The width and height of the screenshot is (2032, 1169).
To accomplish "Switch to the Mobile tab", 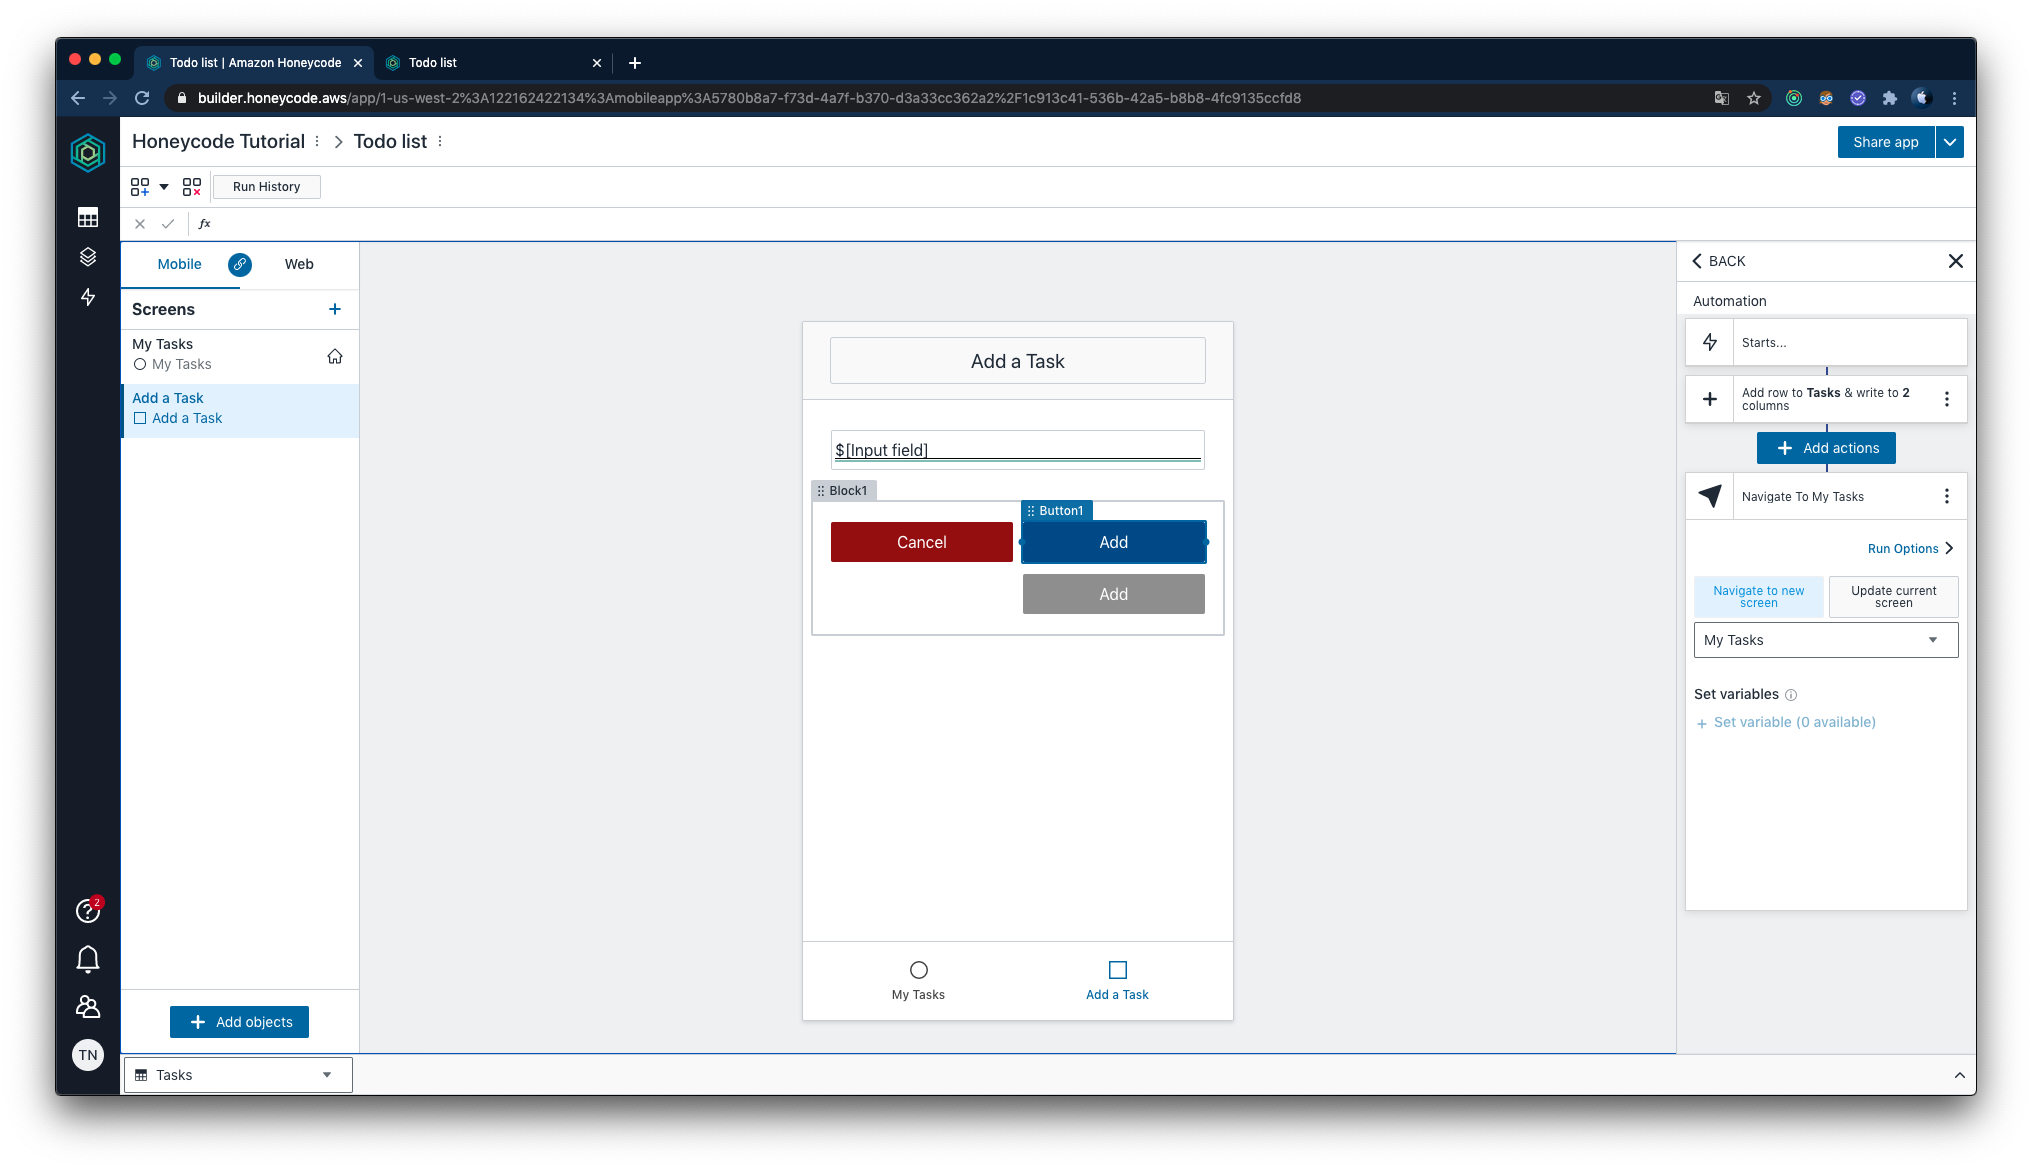I will [x=180, y=264].
